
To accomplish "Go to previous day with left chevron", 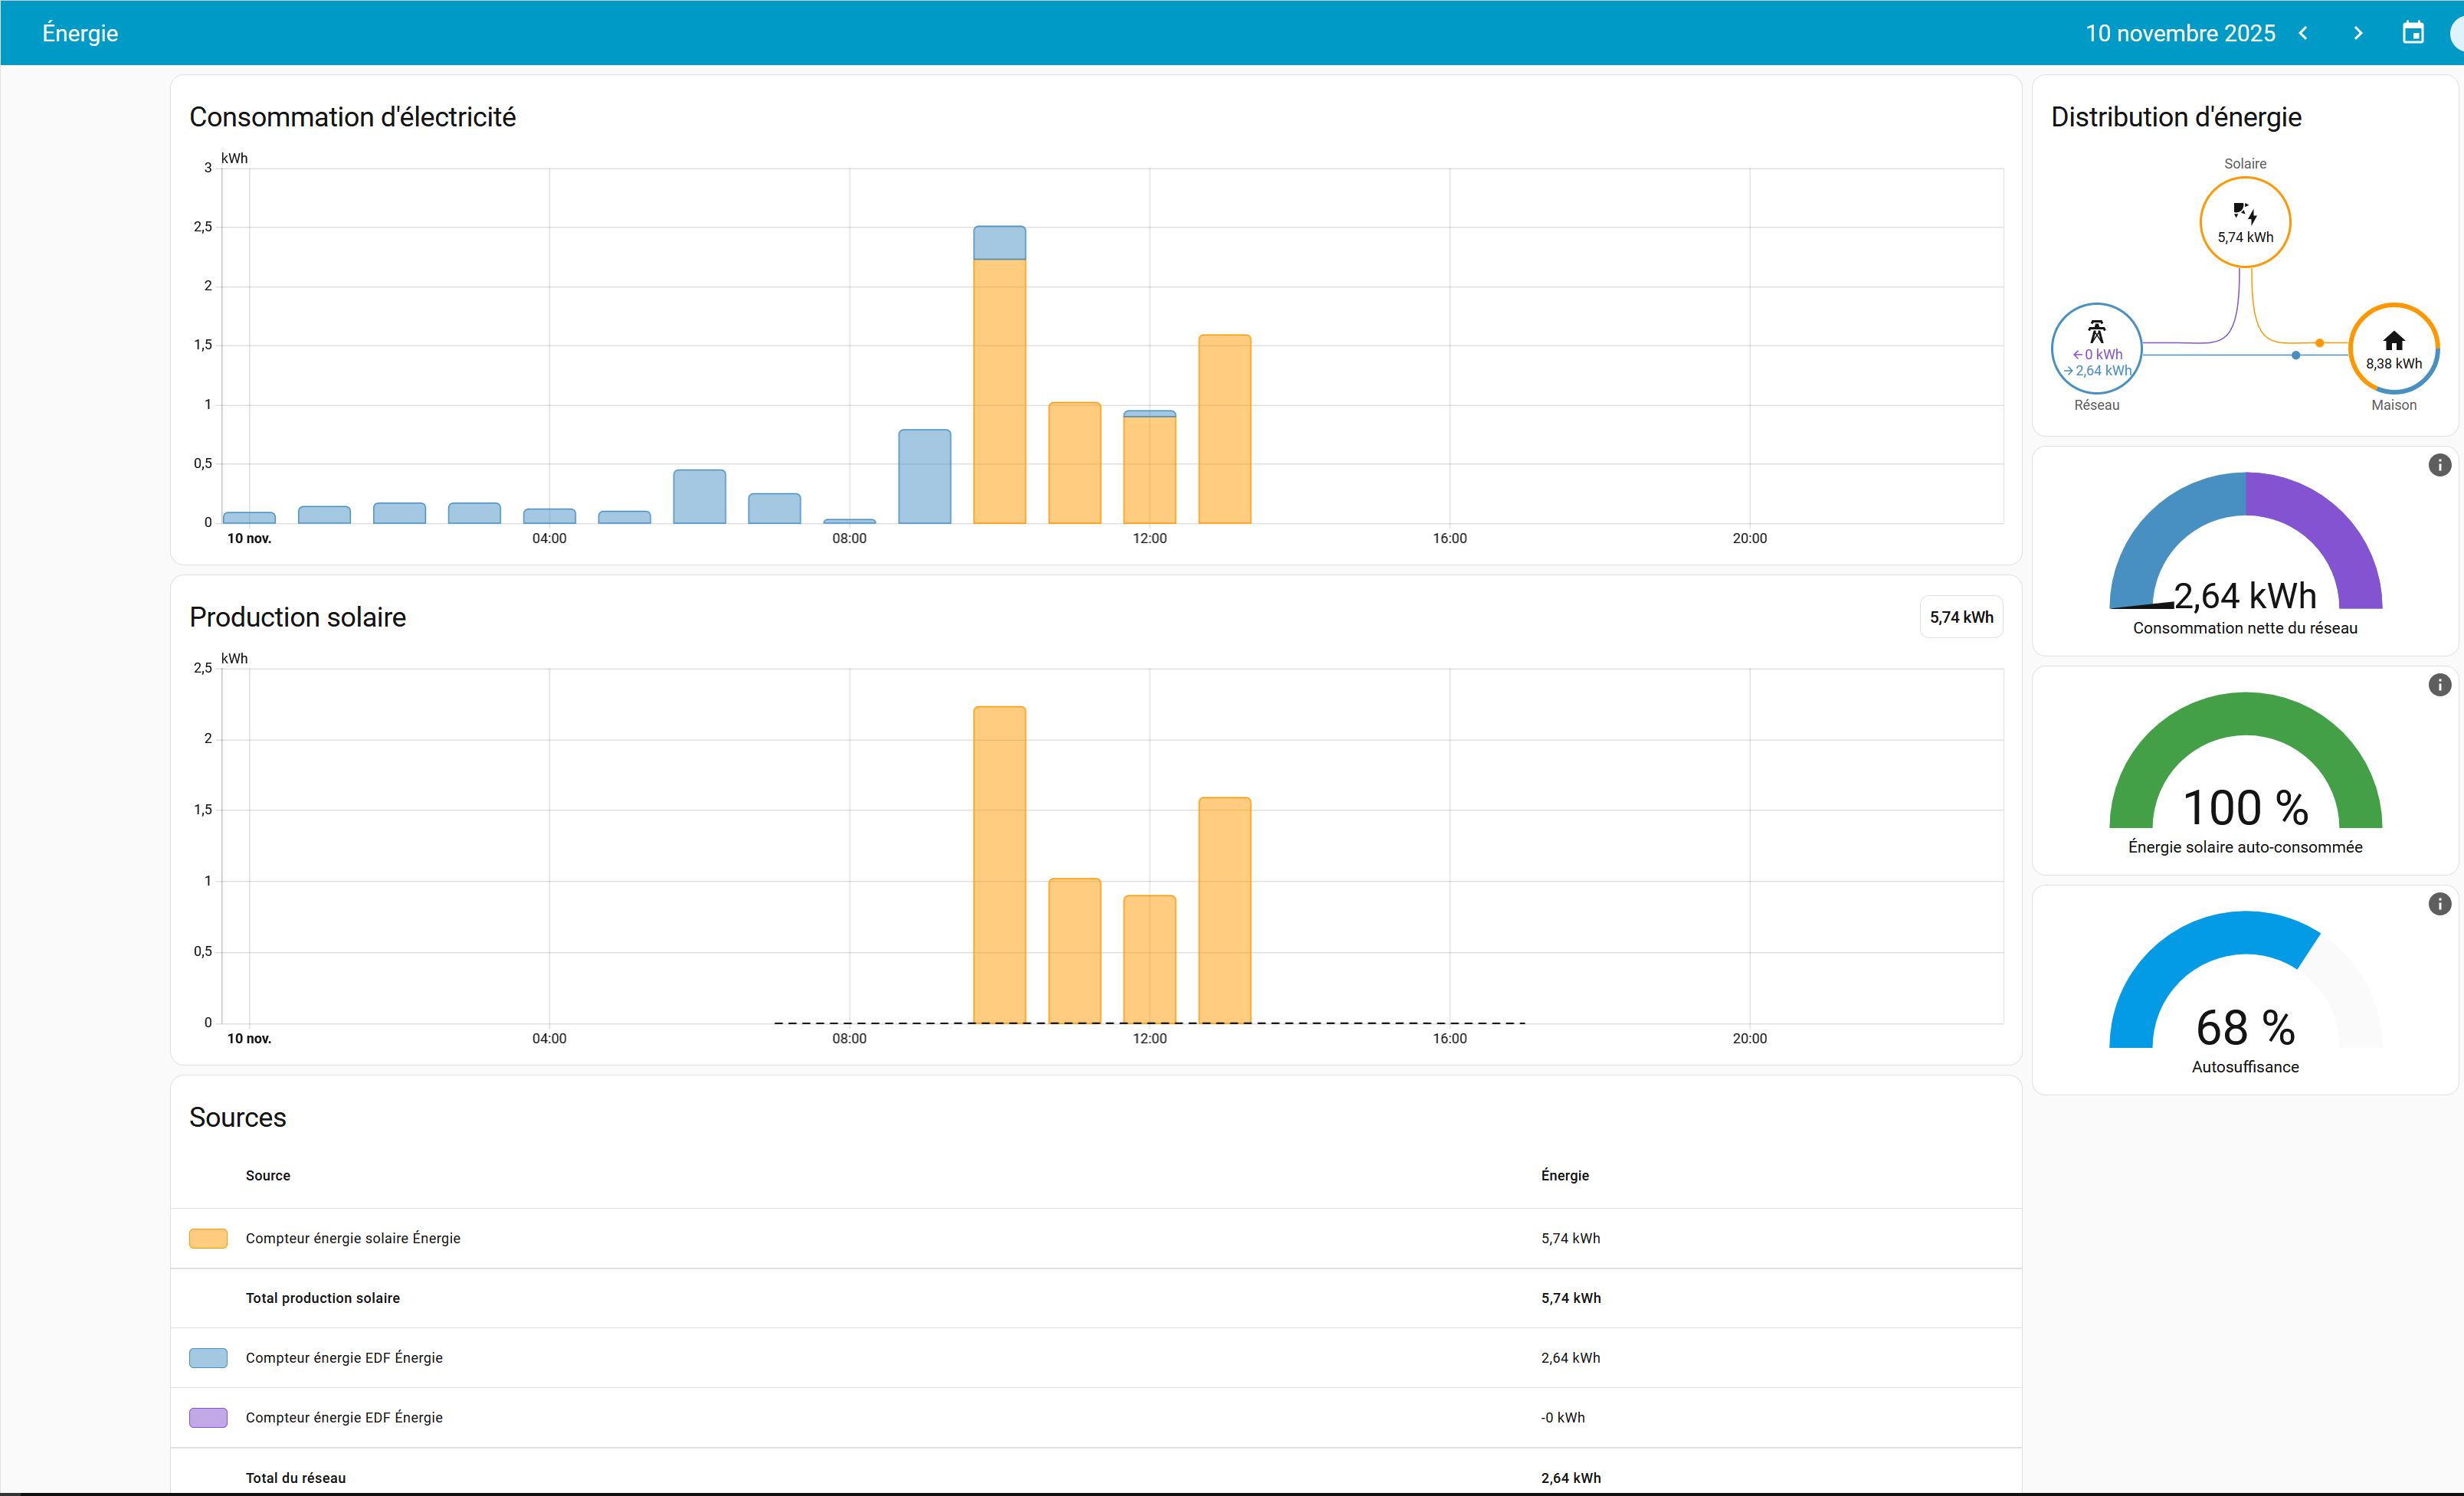I will click(2303, 33).
